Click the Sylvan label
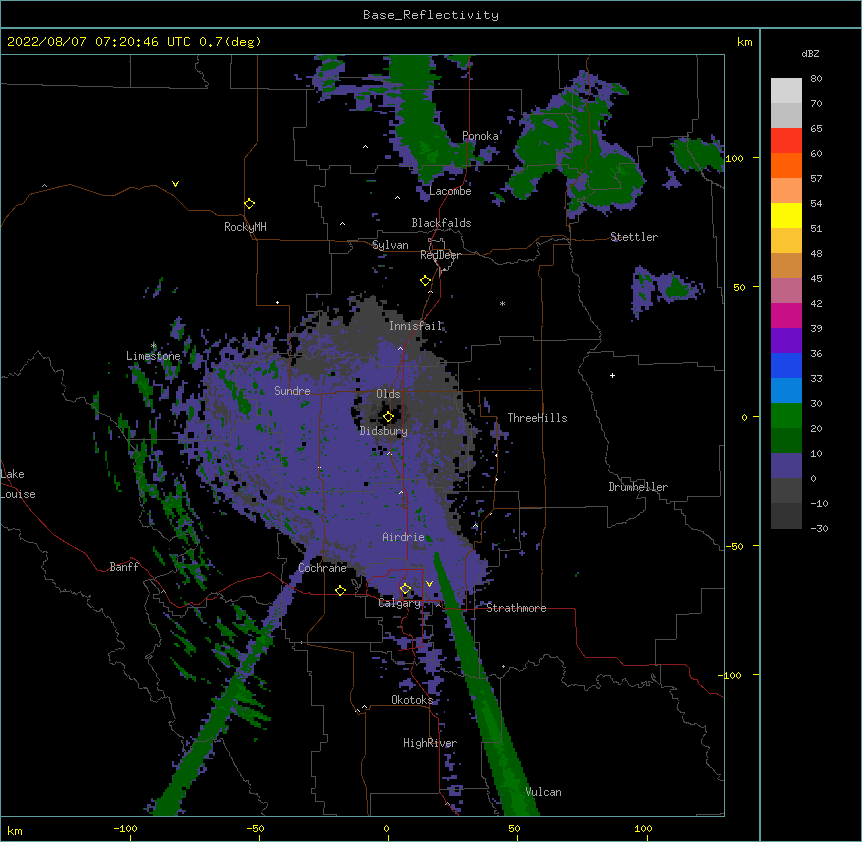862x842 pixels. [390, 245]
